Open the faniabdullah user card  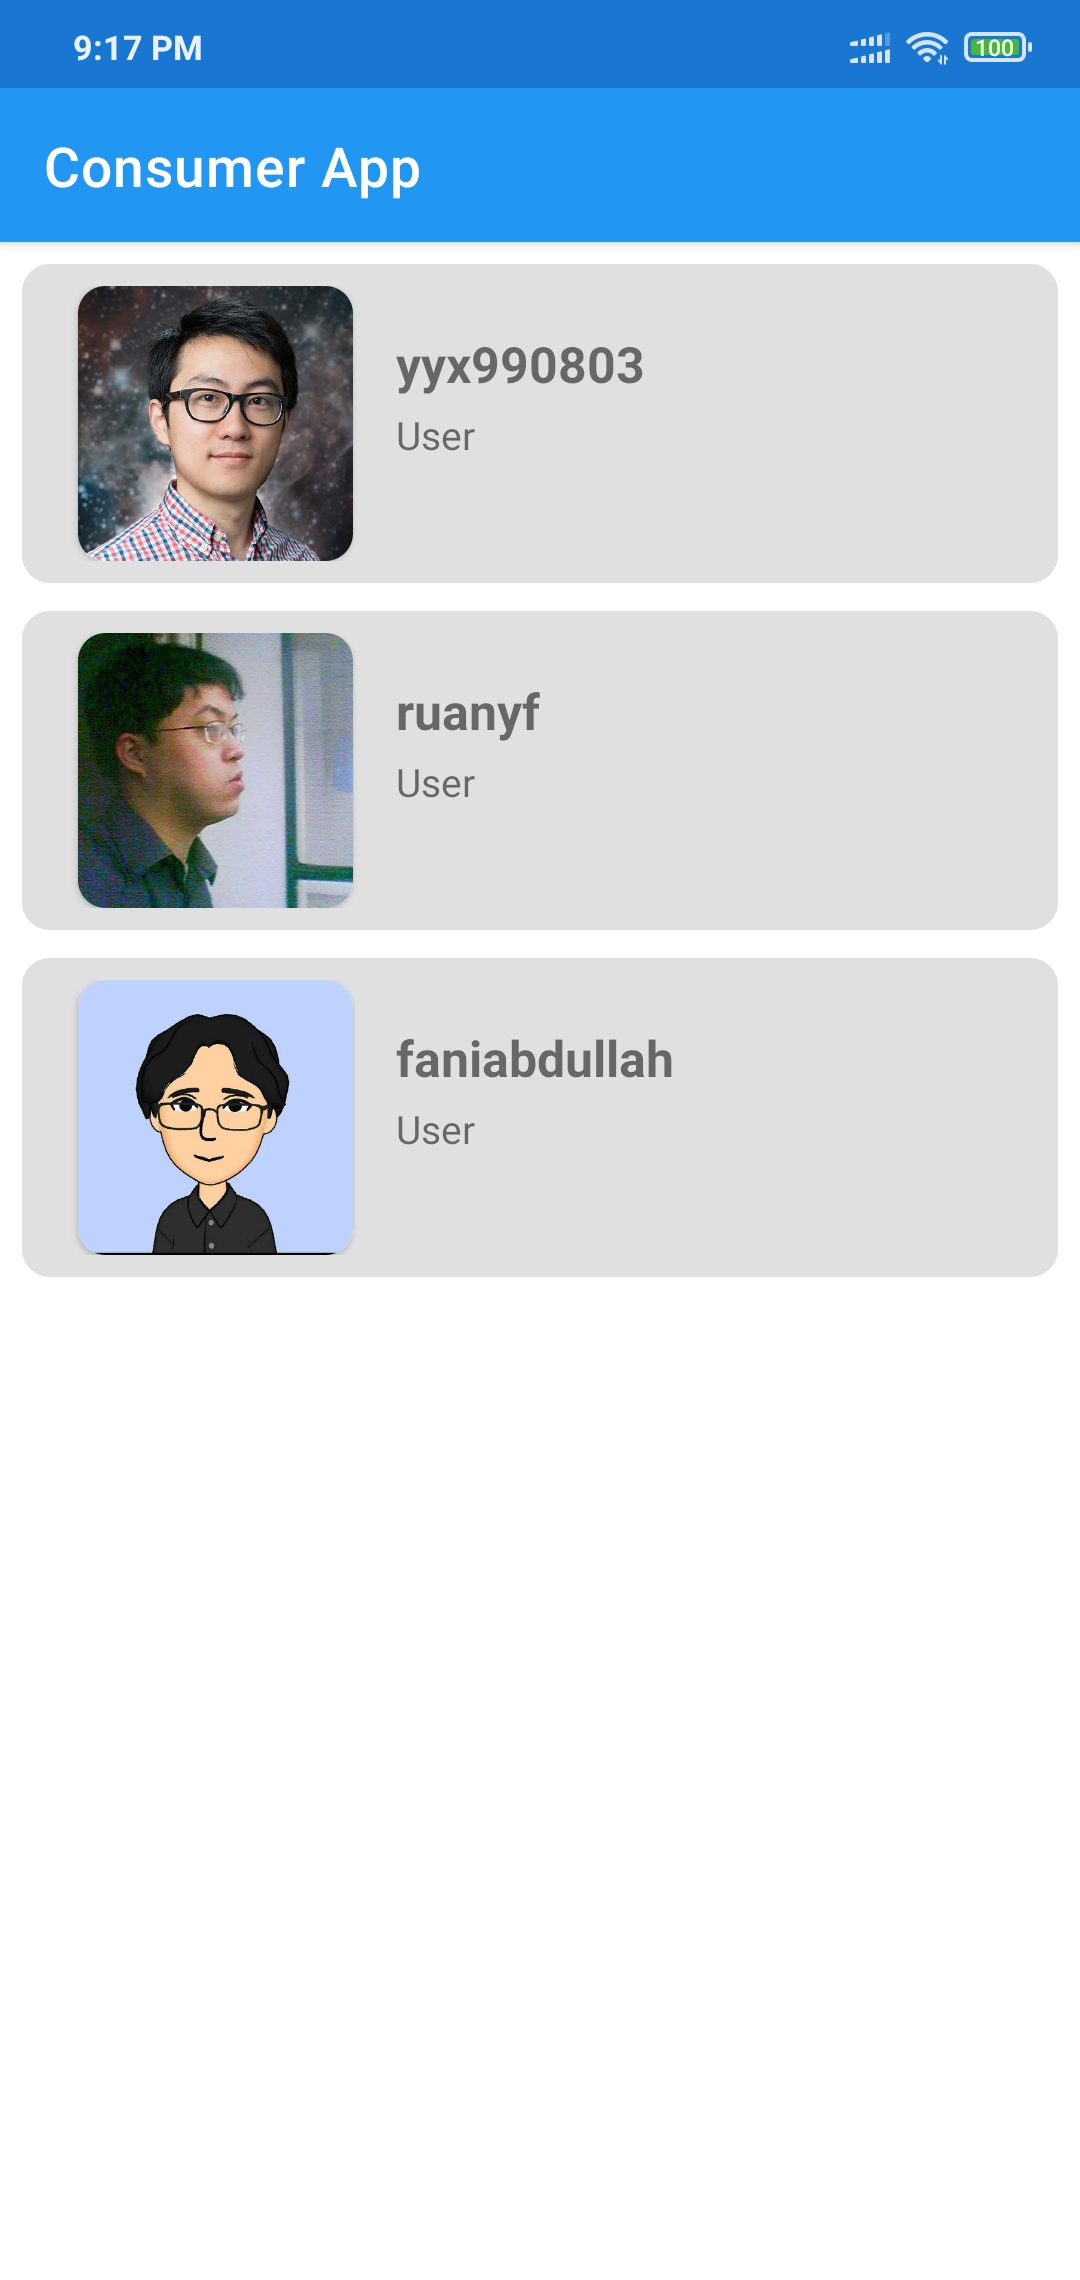pos(540,1117)
